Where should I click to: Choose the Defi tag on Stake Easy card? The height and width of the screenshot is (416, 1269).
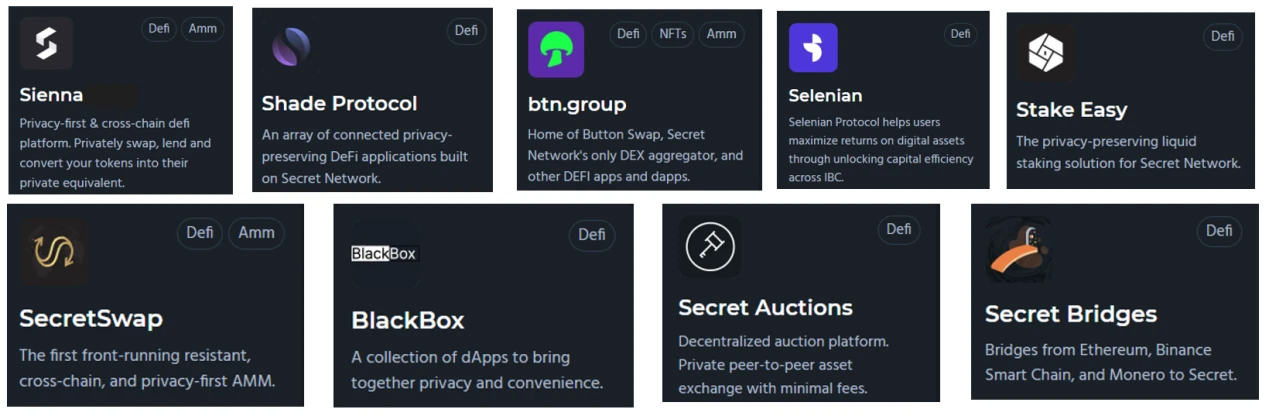tap(1223, 37)
